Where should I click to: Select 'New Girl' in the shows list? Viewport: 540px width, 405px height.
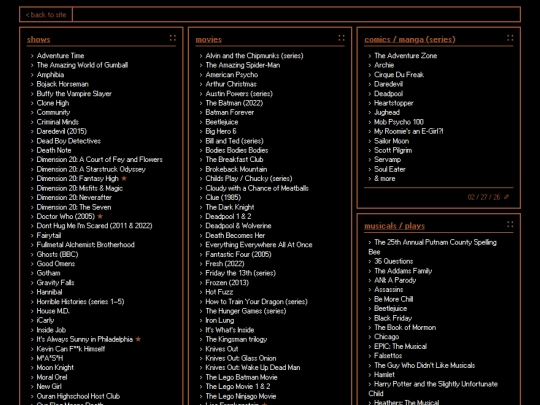[49, 386]
